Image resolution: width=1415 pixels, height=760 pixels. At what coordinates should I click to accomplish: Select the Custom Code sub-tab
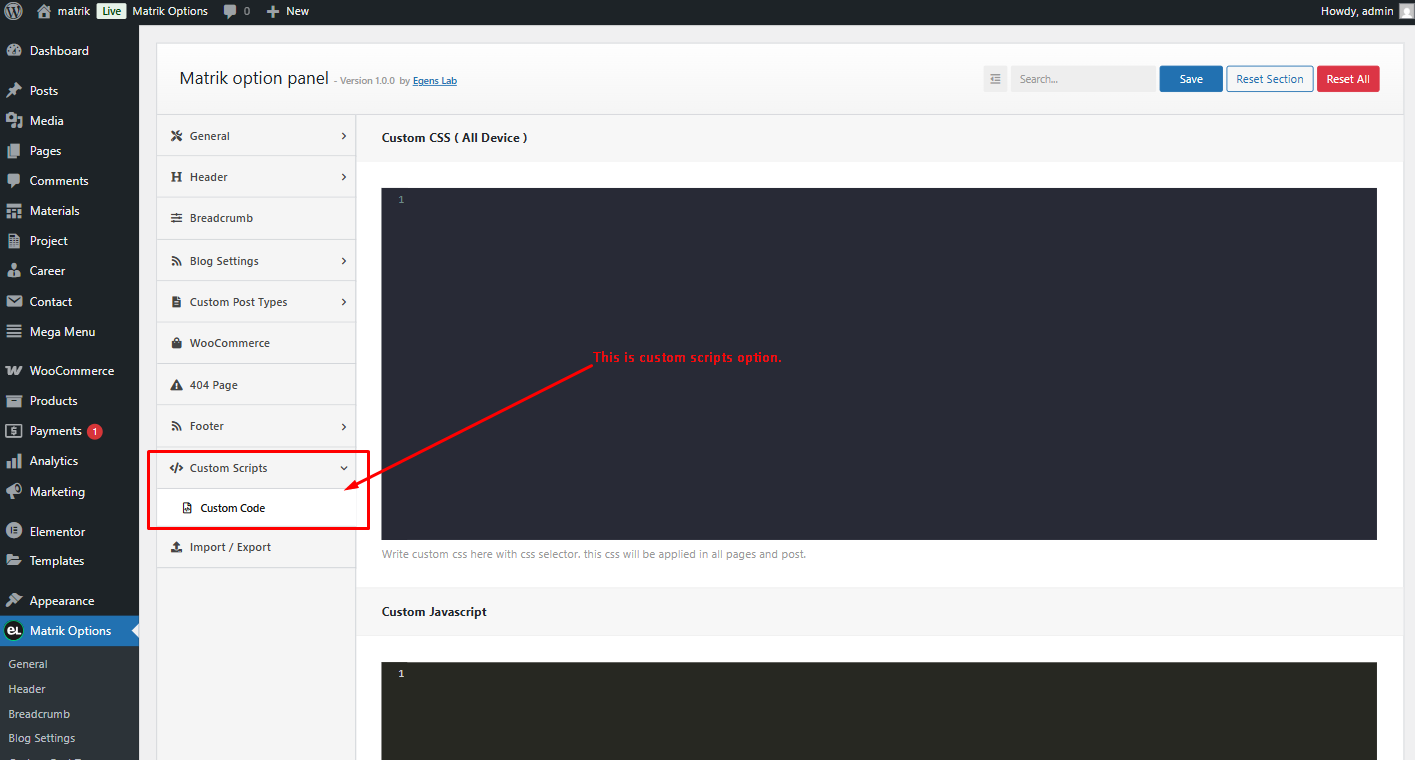tap(256, 508)
